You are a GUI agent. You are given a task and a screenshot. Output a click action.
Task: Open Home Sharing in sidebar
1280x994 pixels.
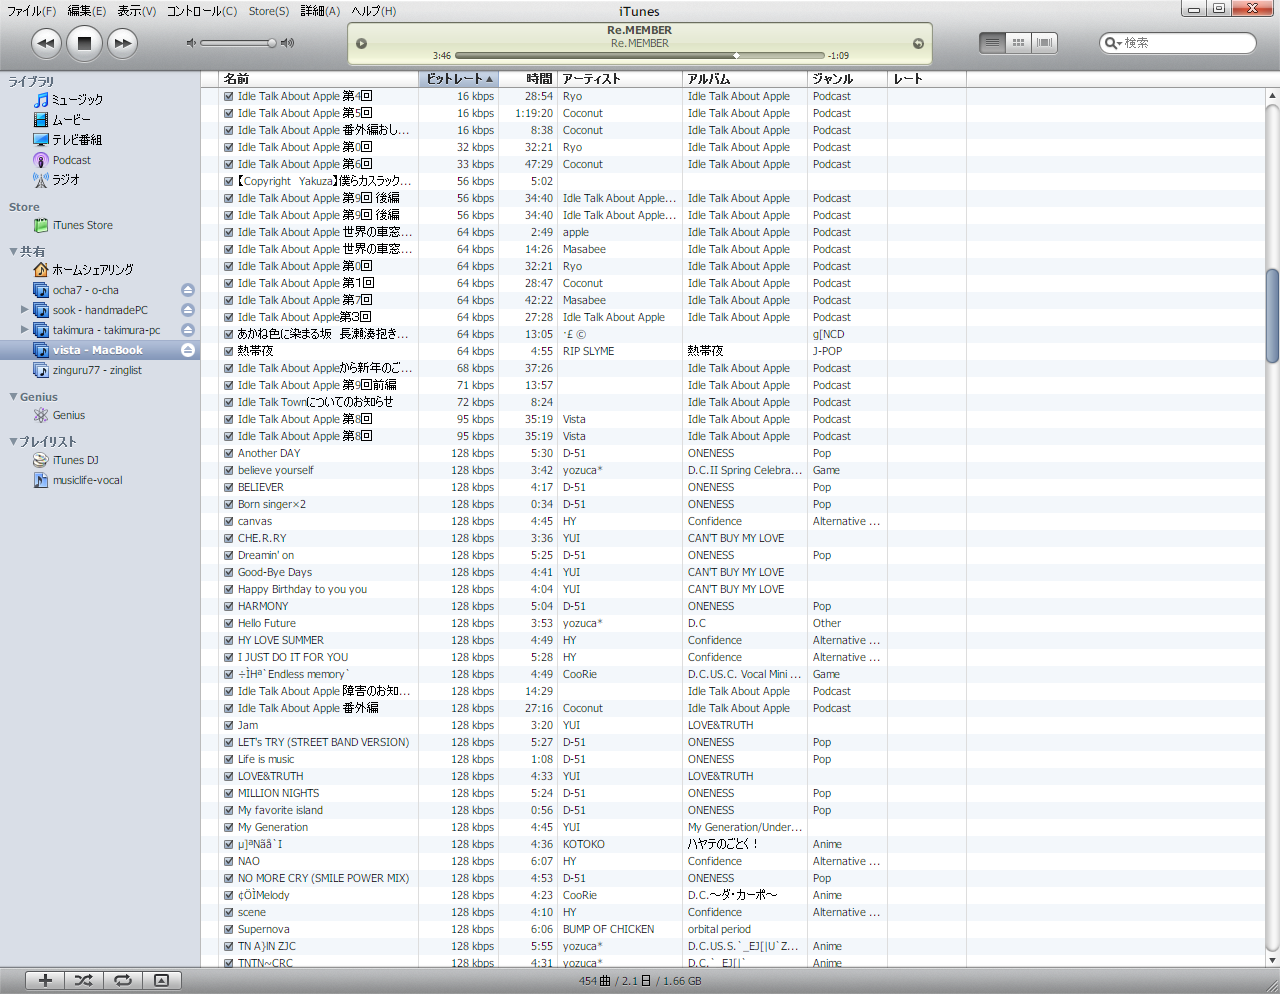(83, 270)
